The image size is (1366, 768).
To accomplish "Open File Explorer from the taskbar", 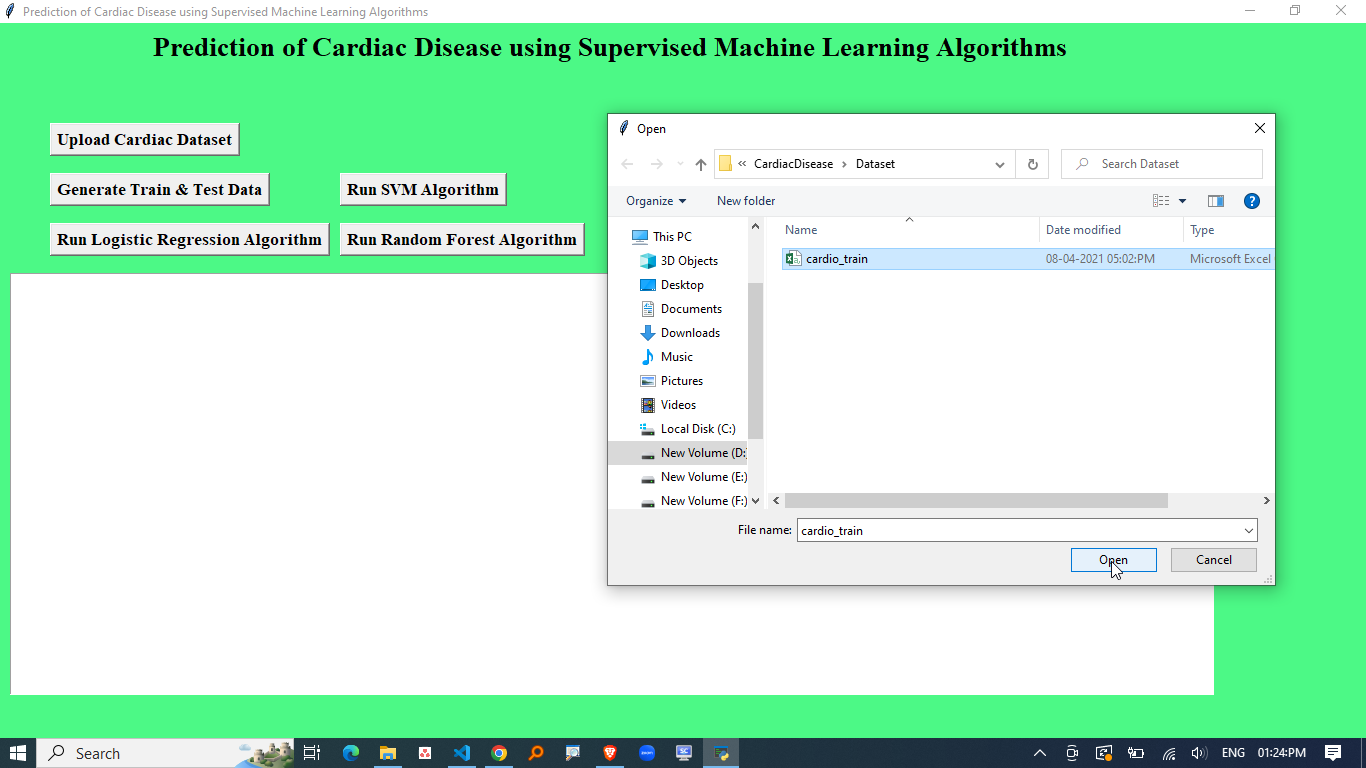I will (x=387, y=753).
